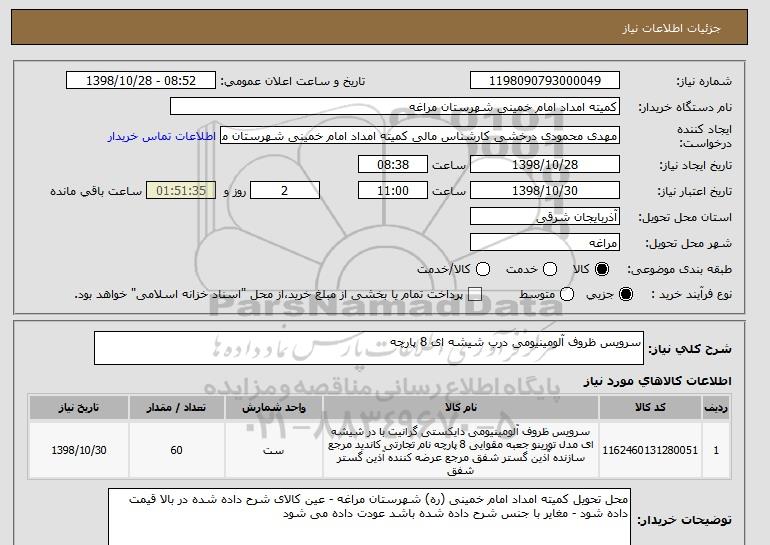Image resolution: width=770 pixels, height=545 pixels.
Task: Click the تاریخ نیاز column header
Action: tap(79, 408)
